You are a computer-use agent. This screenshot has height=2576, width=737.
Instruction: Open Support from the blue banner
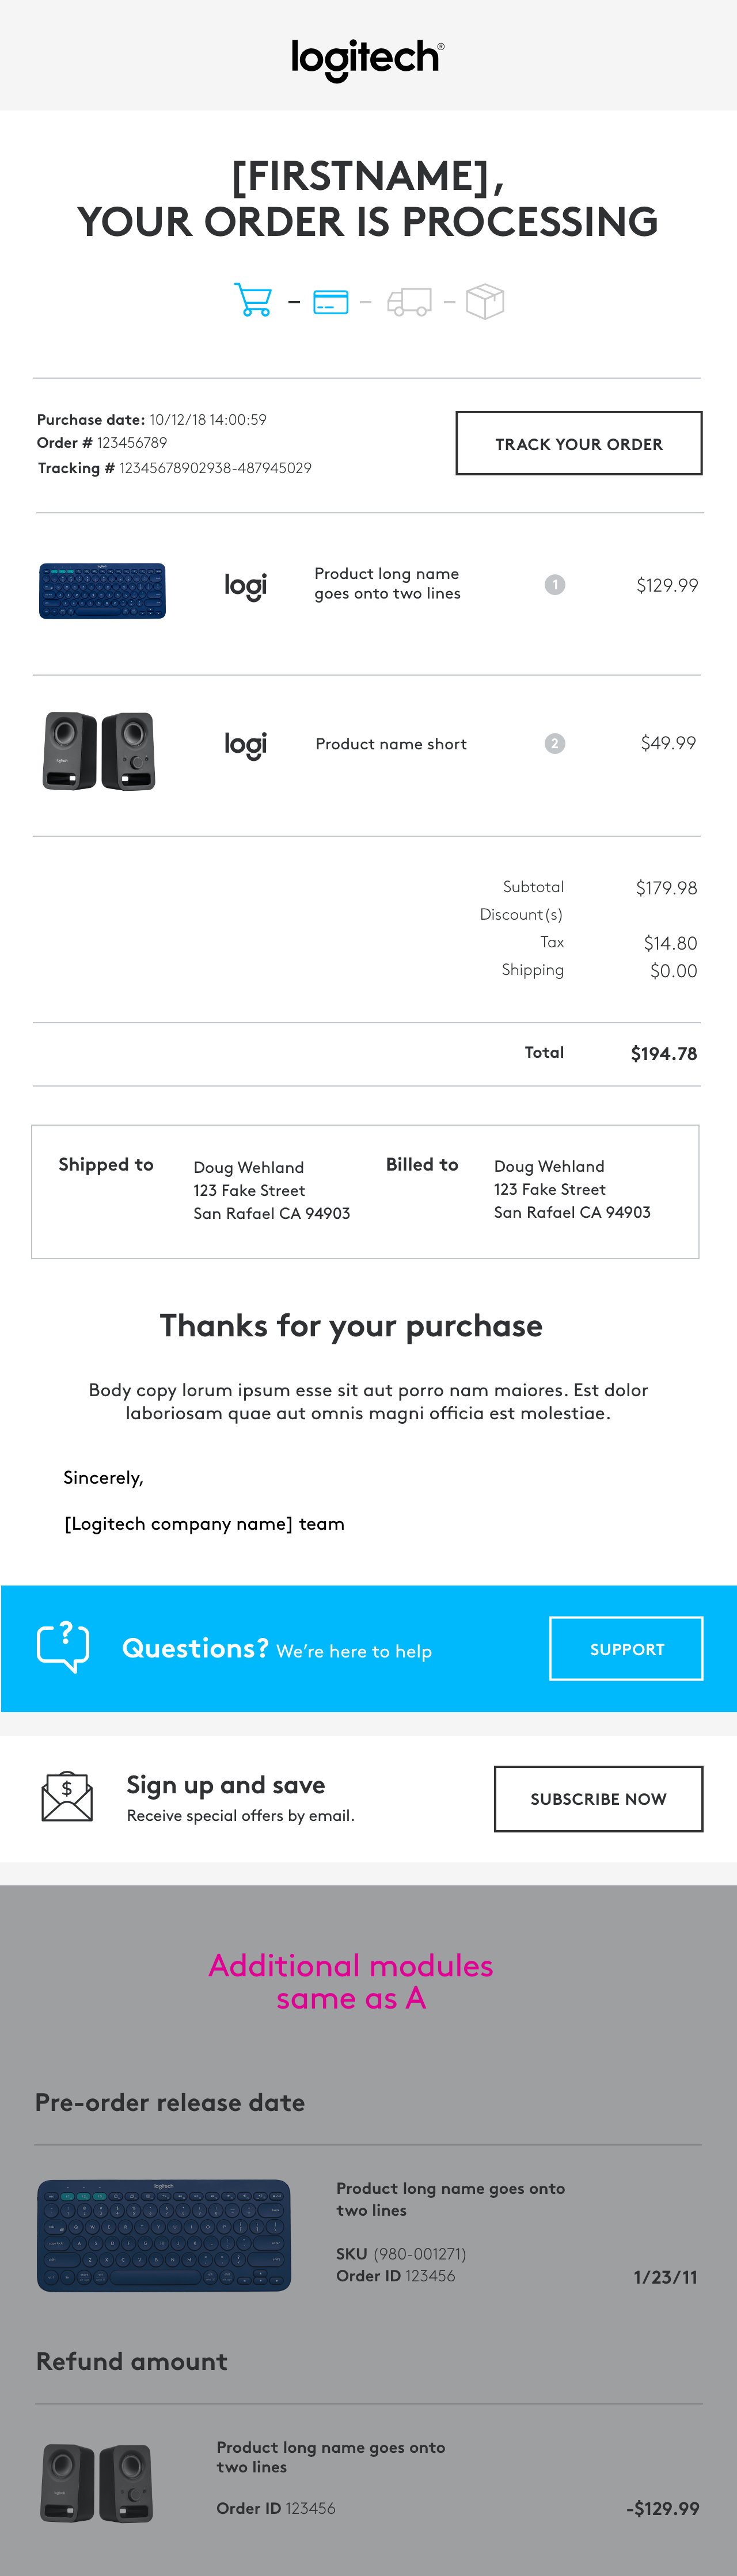626,1649
